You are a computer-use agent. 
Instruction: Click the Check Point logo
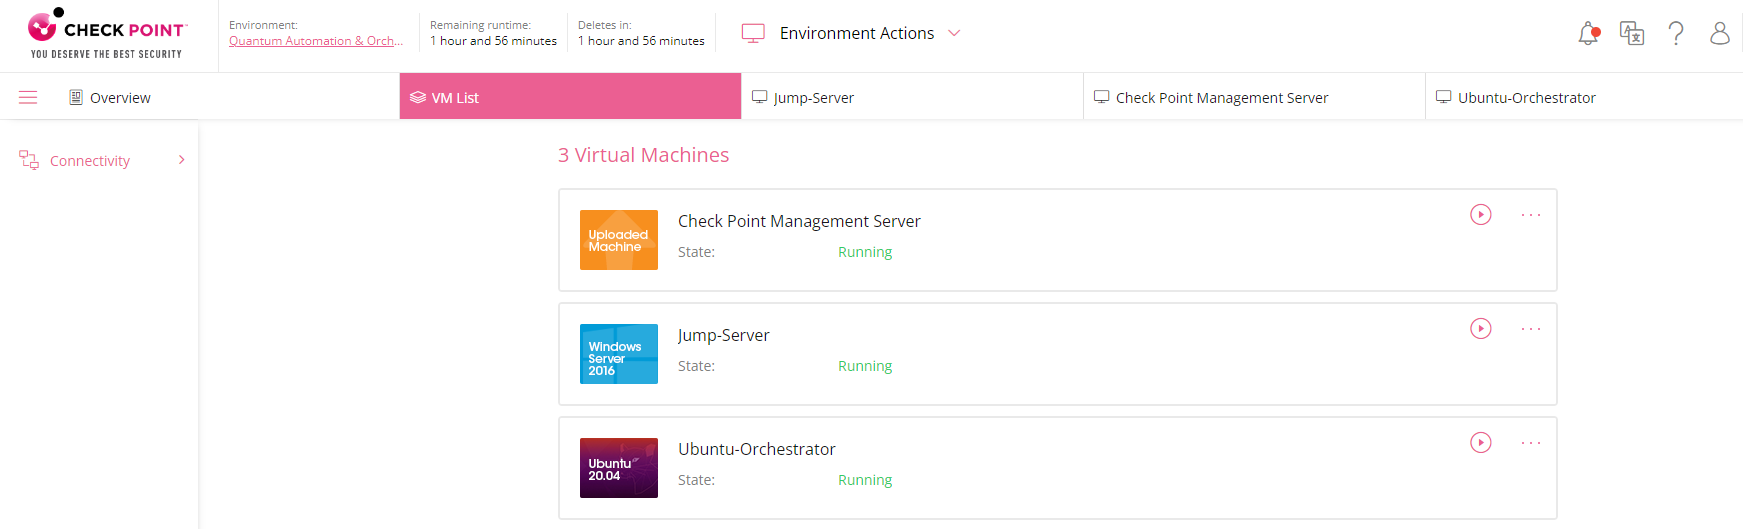[x=107, y=34]
